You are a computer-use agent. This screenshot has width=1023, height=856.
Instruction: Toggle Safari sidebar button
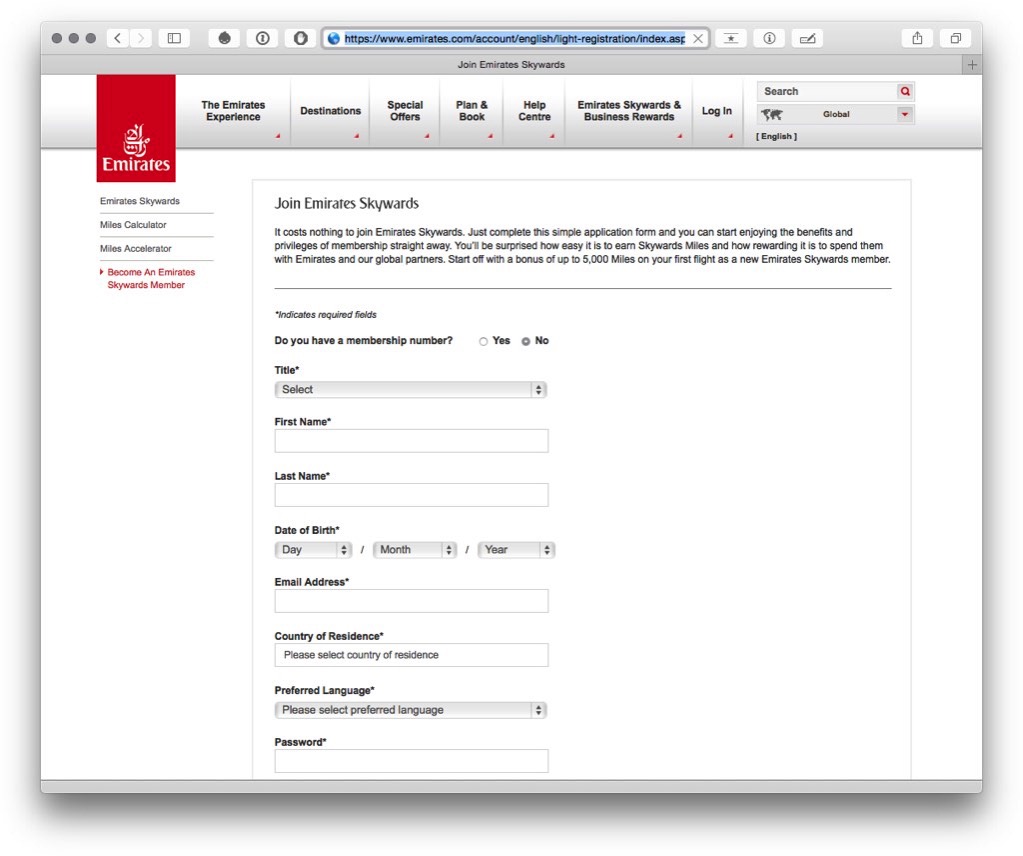coord(174,38)
